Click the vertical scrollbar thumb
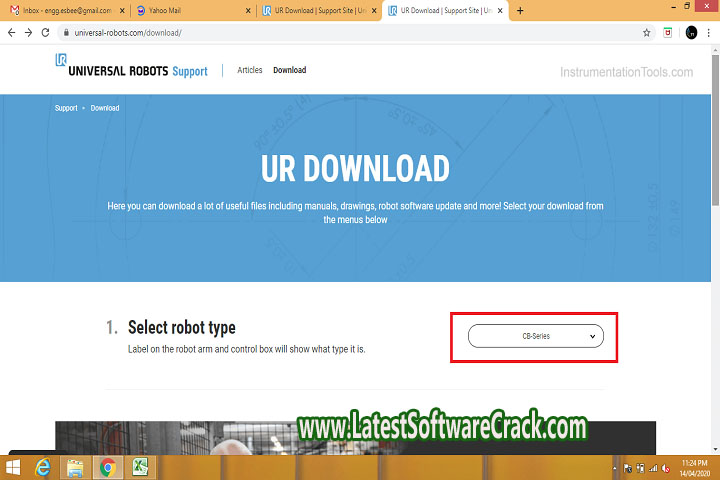 715,130
